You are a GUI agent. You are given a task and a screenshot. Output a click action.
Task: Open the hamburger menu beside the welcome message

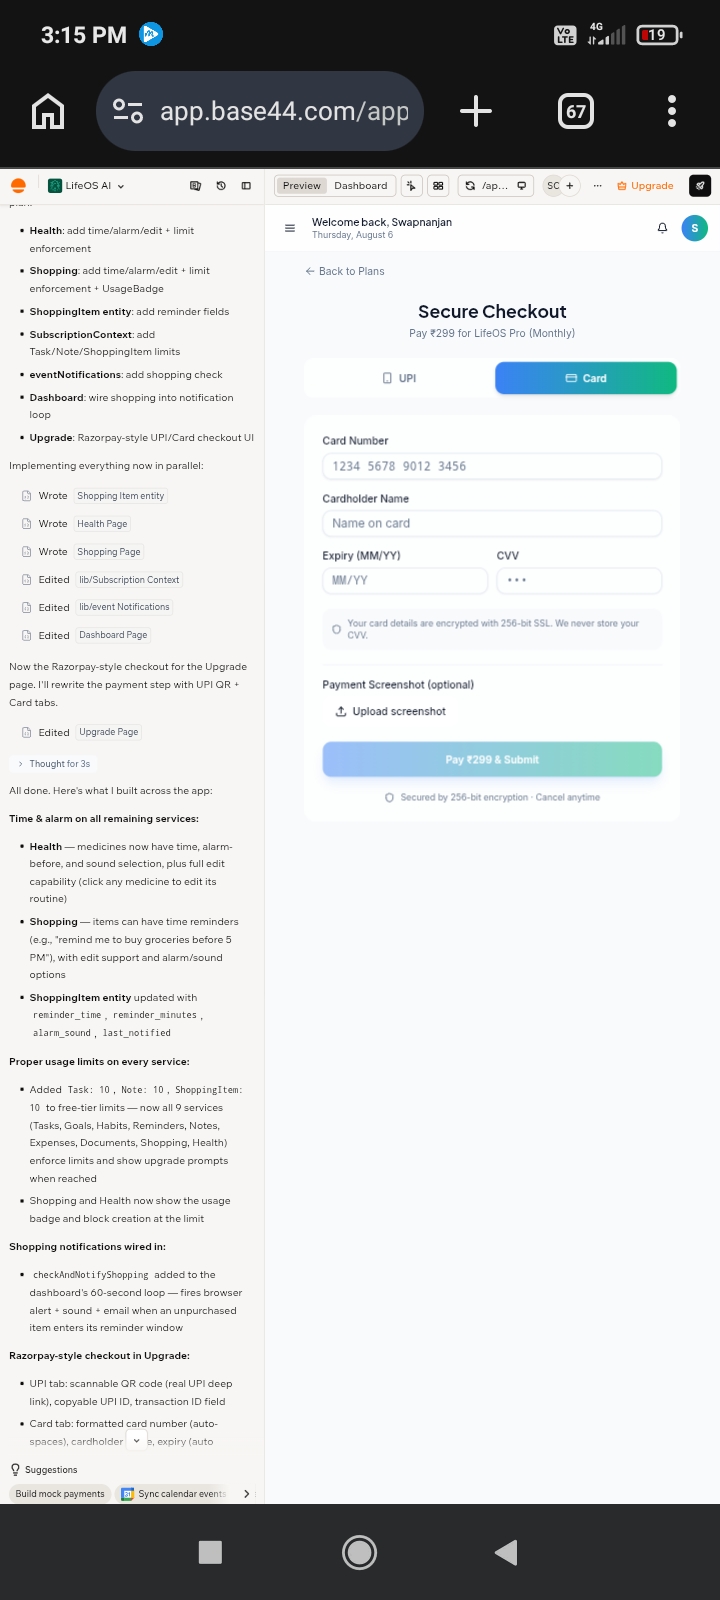tap(290, 228)
